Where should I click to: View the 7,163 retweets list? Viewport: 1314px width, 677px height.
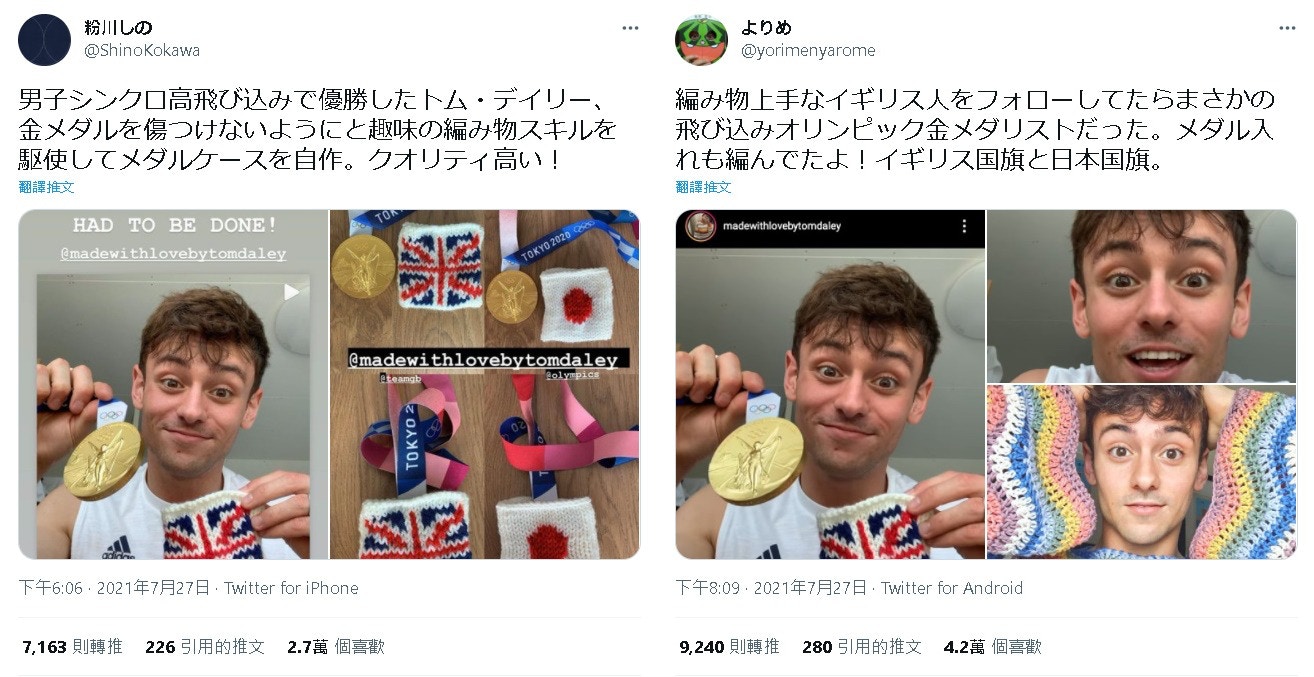coord(71,647)
